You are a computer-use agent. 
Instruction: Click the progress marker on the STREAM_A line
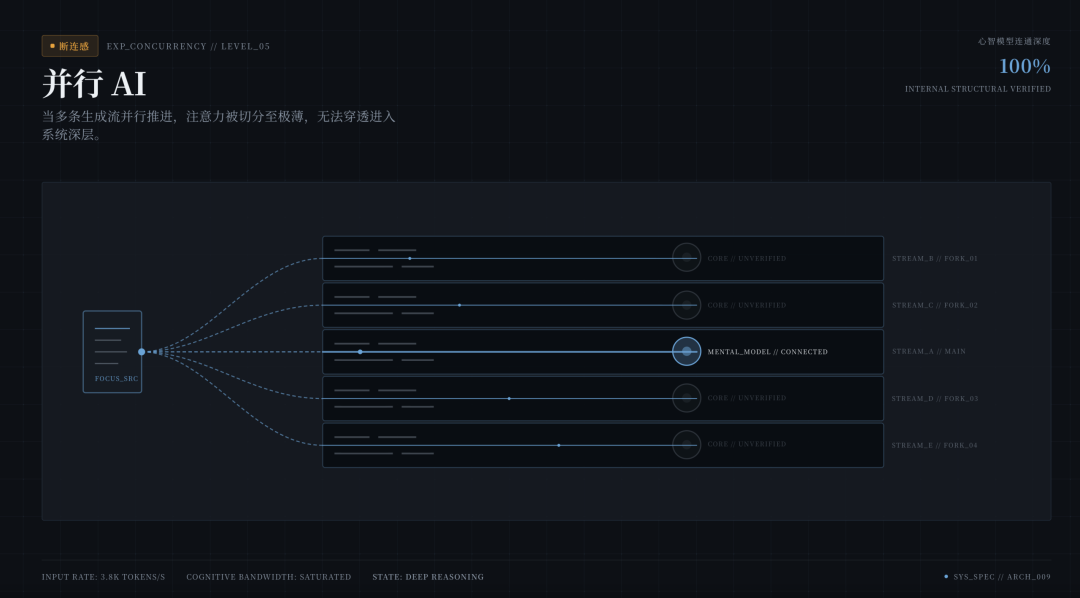[x=360, y=351]
